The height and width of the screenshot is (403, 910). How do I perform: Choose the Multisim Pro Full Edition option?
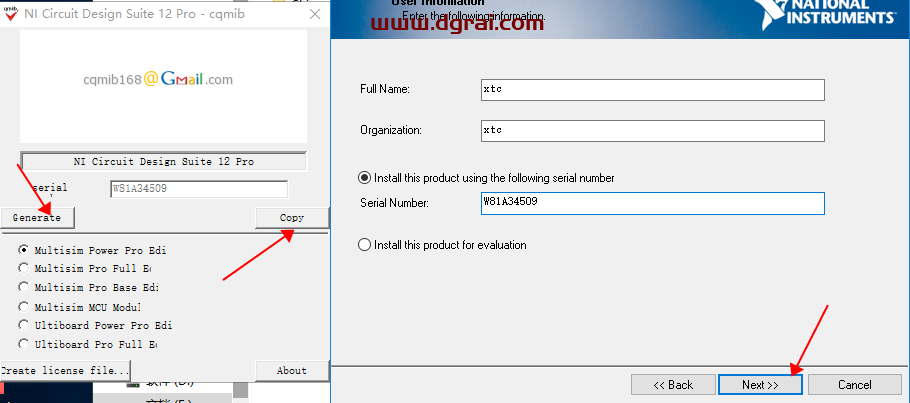tap(24, 269)
